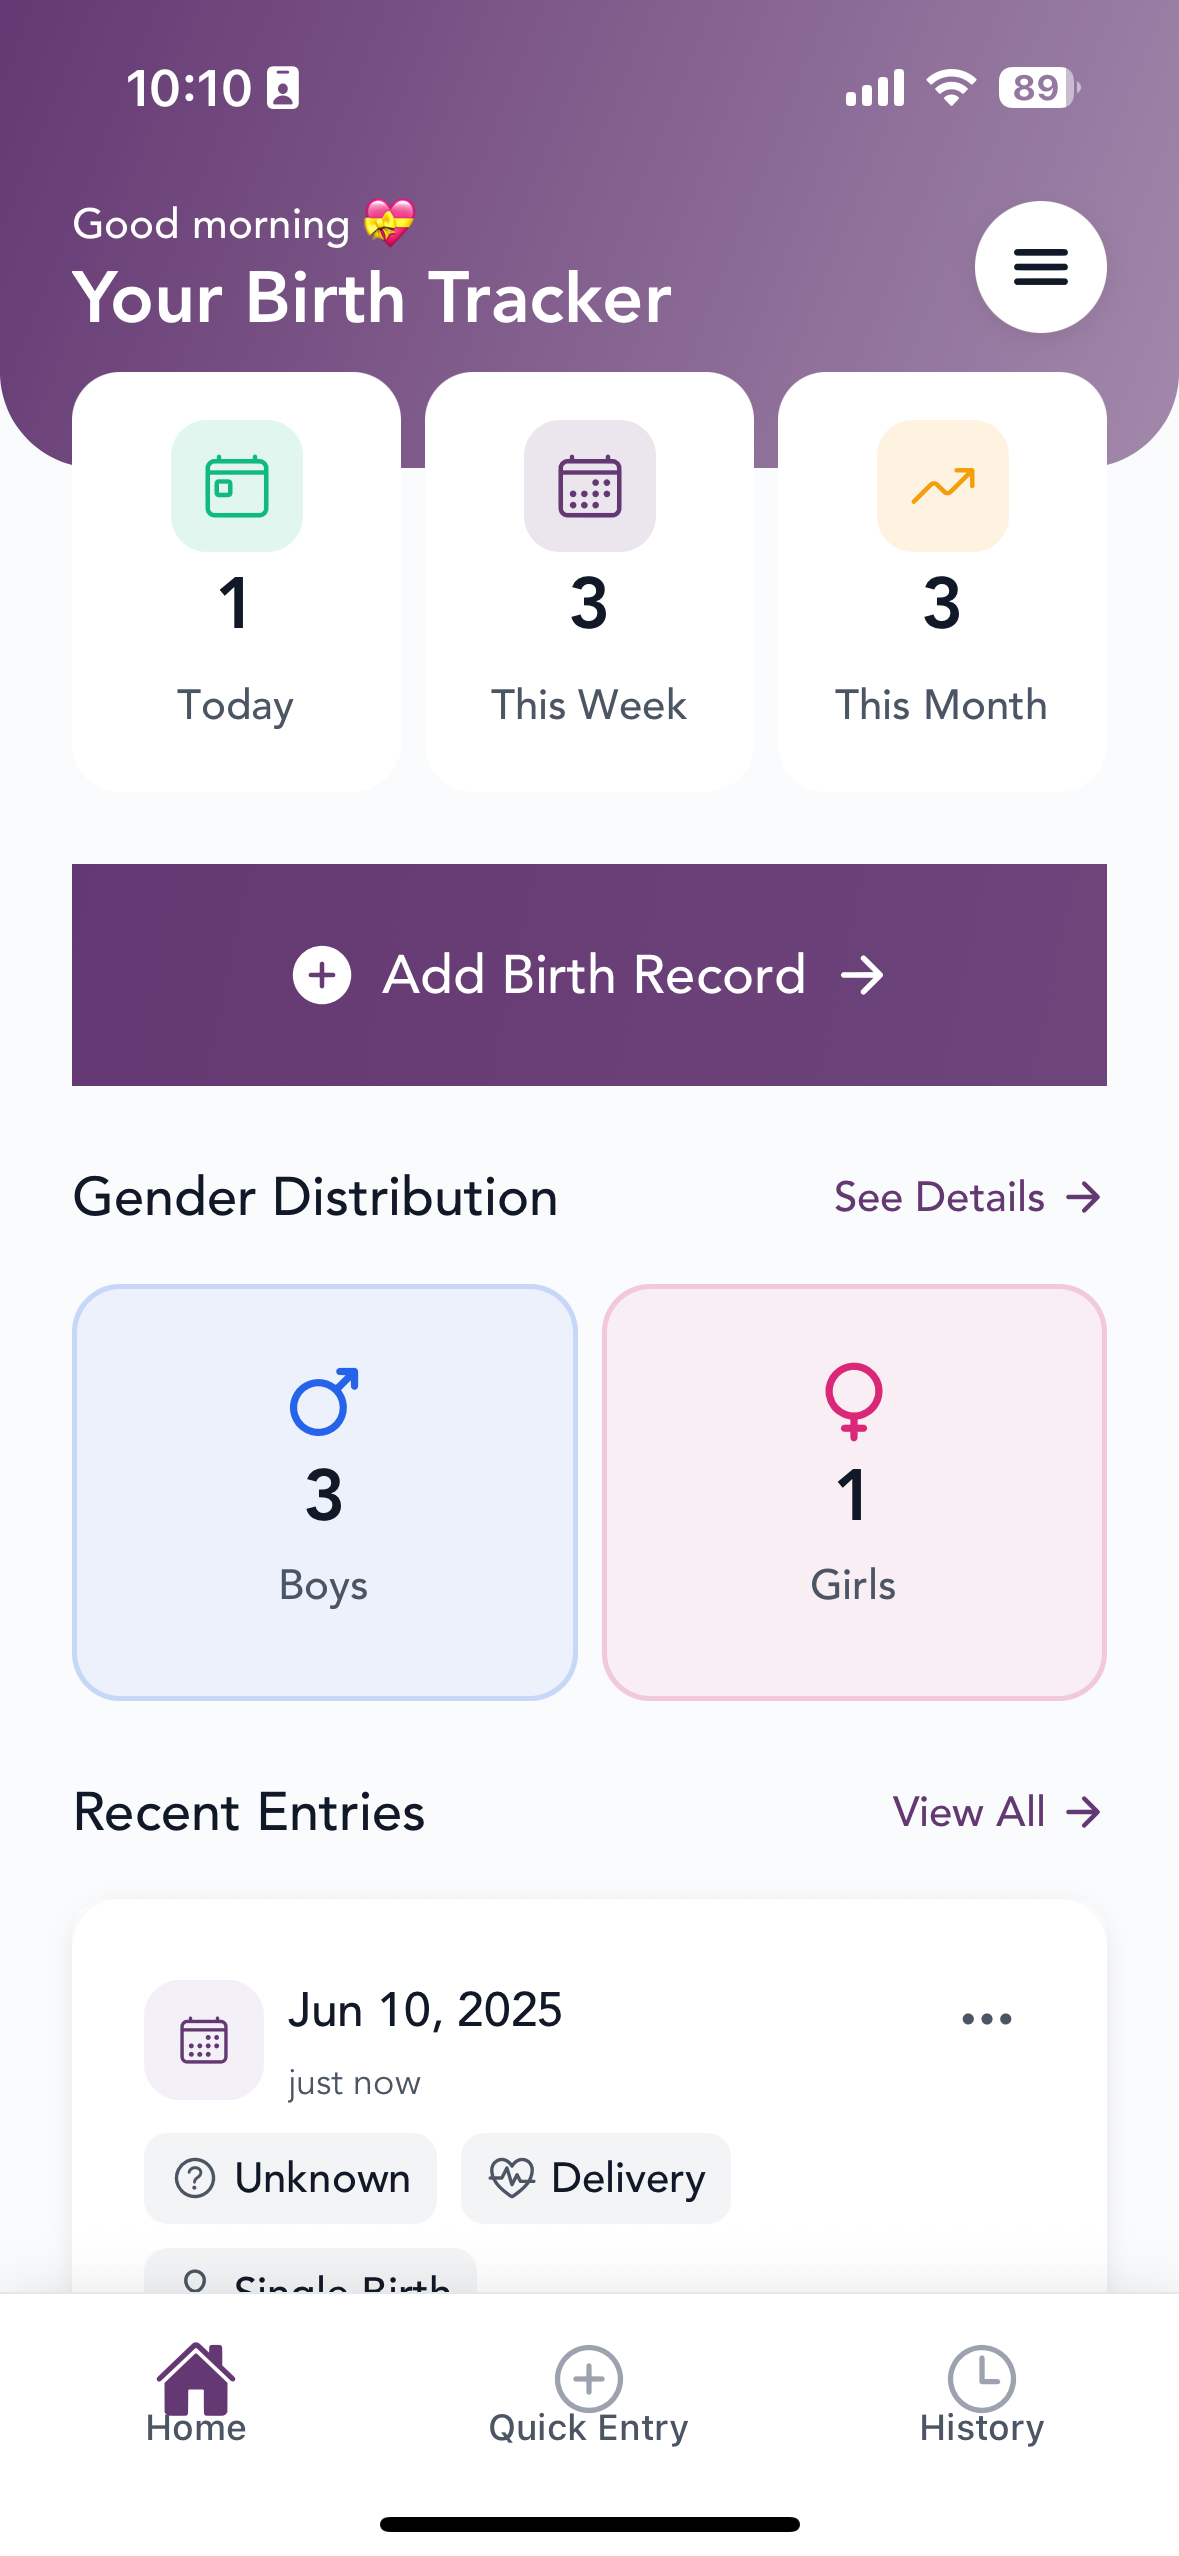The image size is (1179, 2556).
Task: Tap the green Today calendar icon
Action: pyautogui.click(x=237, y=486)
